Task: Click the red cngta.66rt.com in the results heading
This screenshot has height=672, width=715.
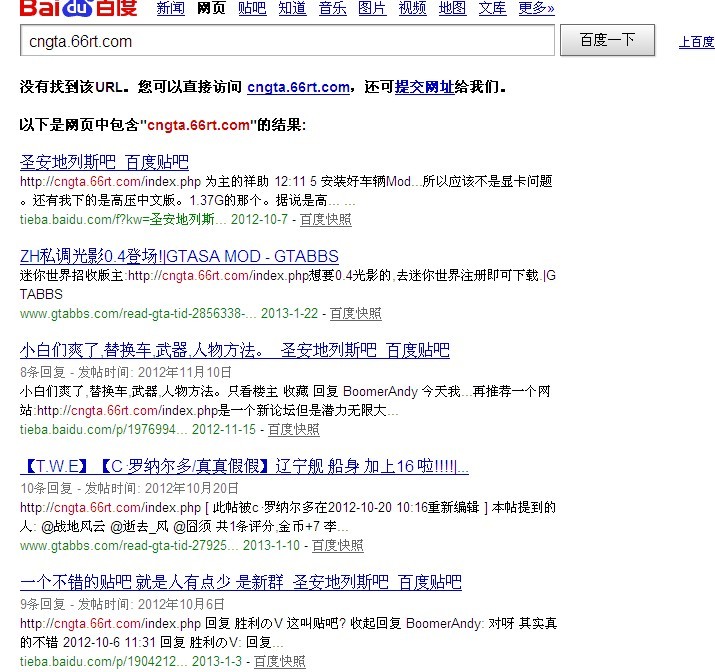Action: pos(198,124)
